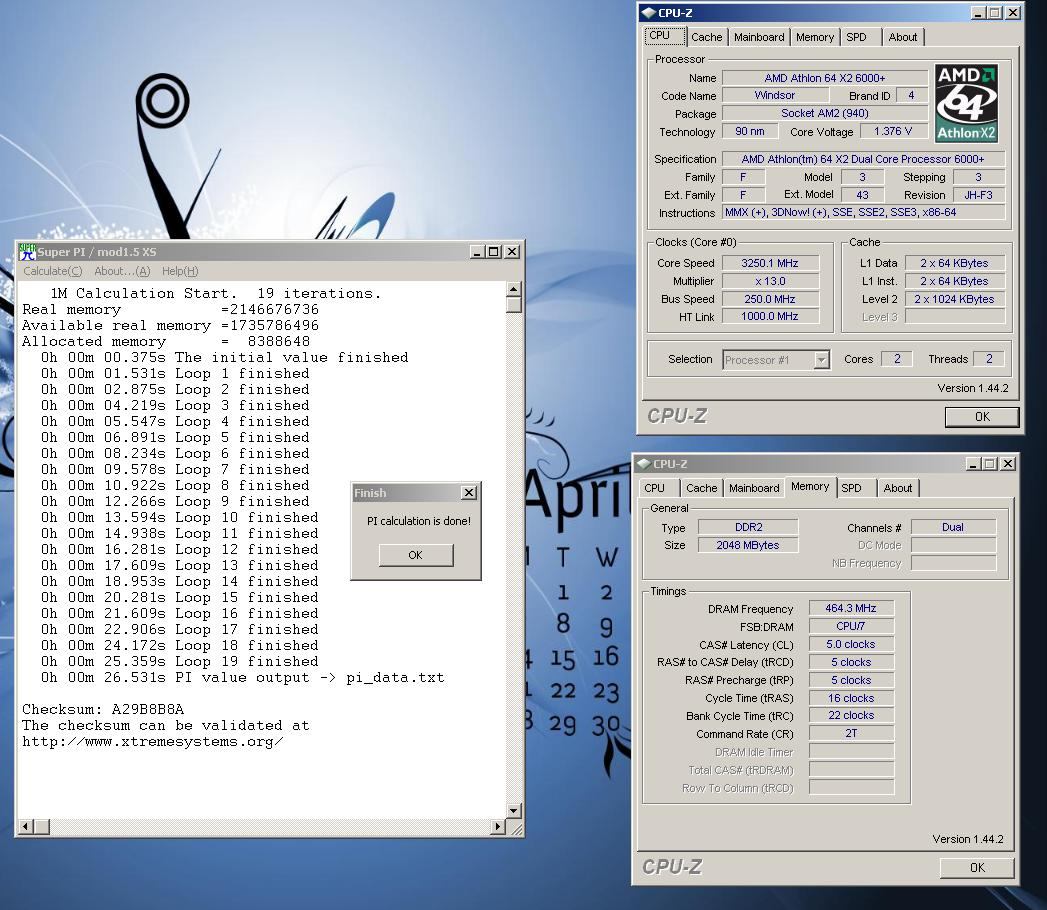Switch to Cache tab in upper CPU-Z window
This screenshot has width=1047, height=910.
click(706, 37)
